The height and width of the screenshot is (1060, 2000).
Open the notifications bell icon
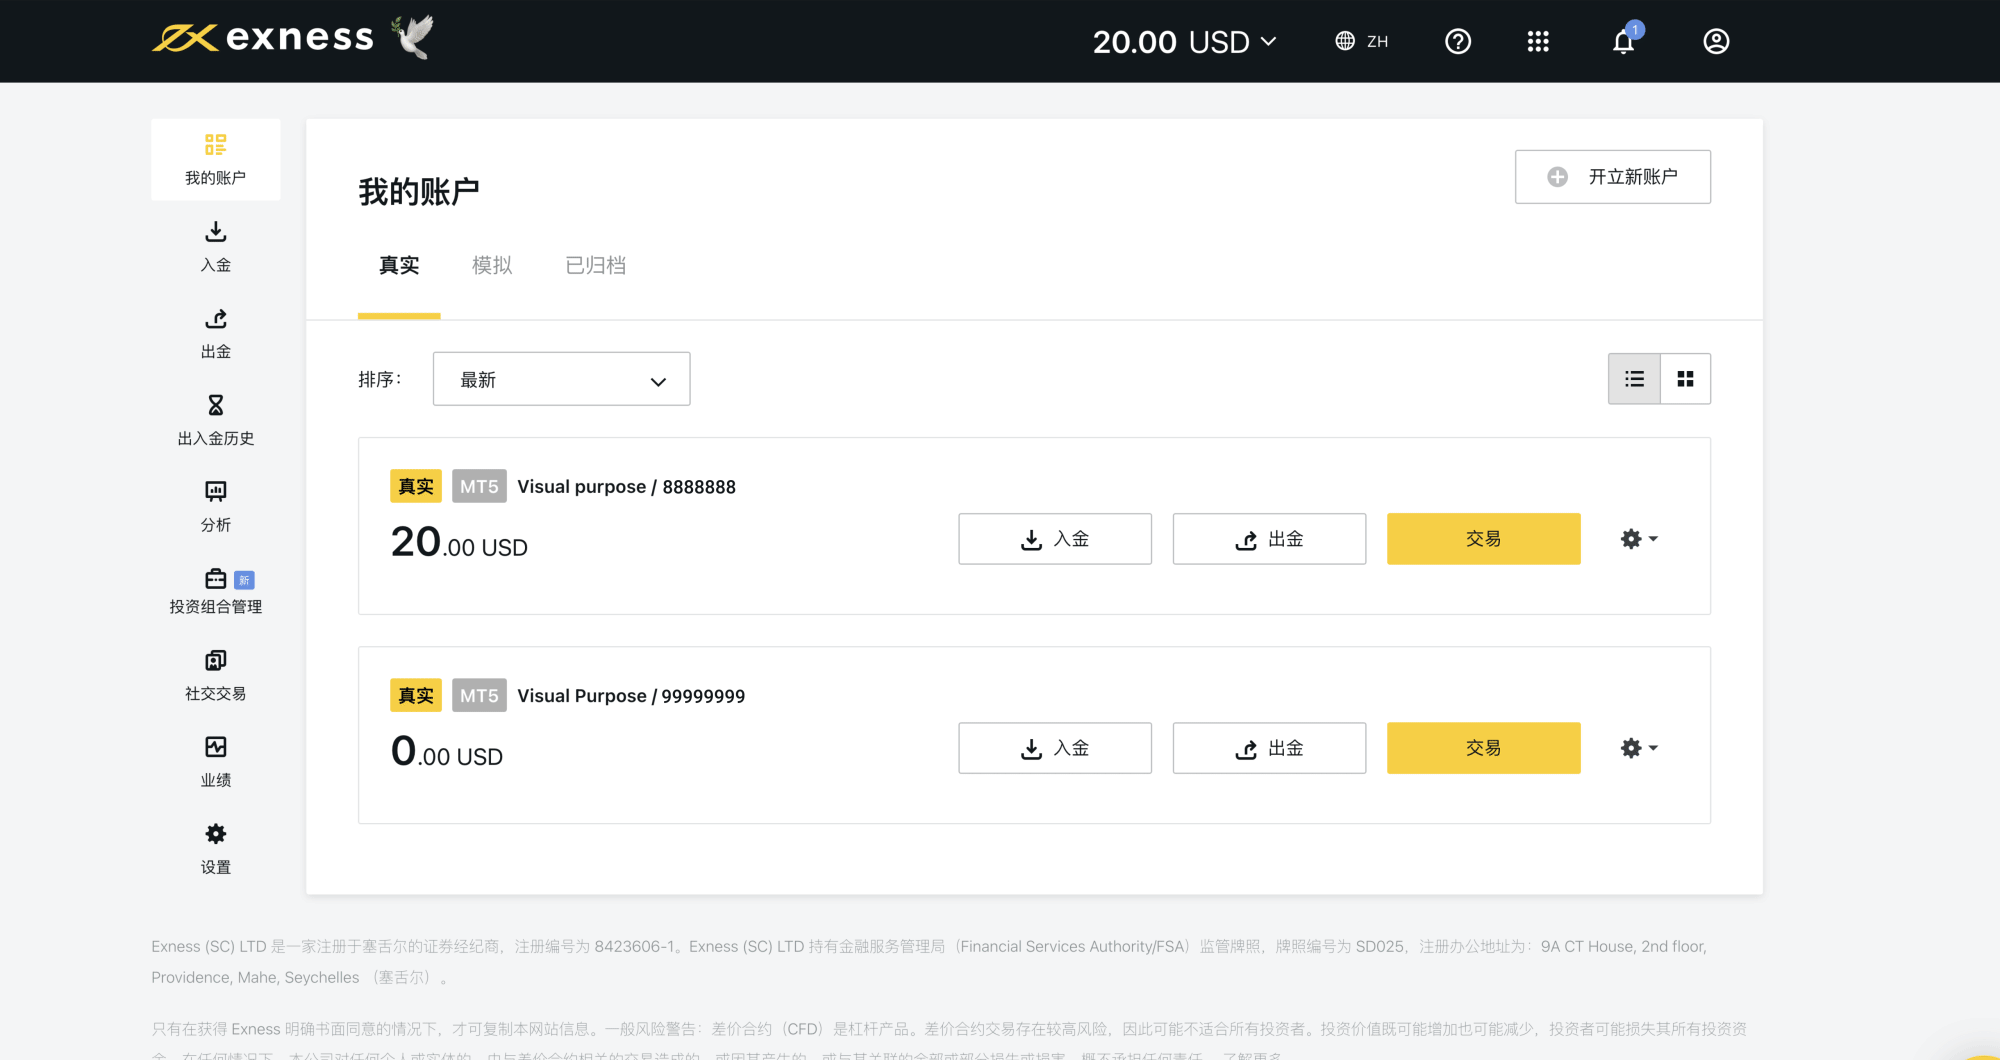pyautogui.click(x=1623, y=42)
